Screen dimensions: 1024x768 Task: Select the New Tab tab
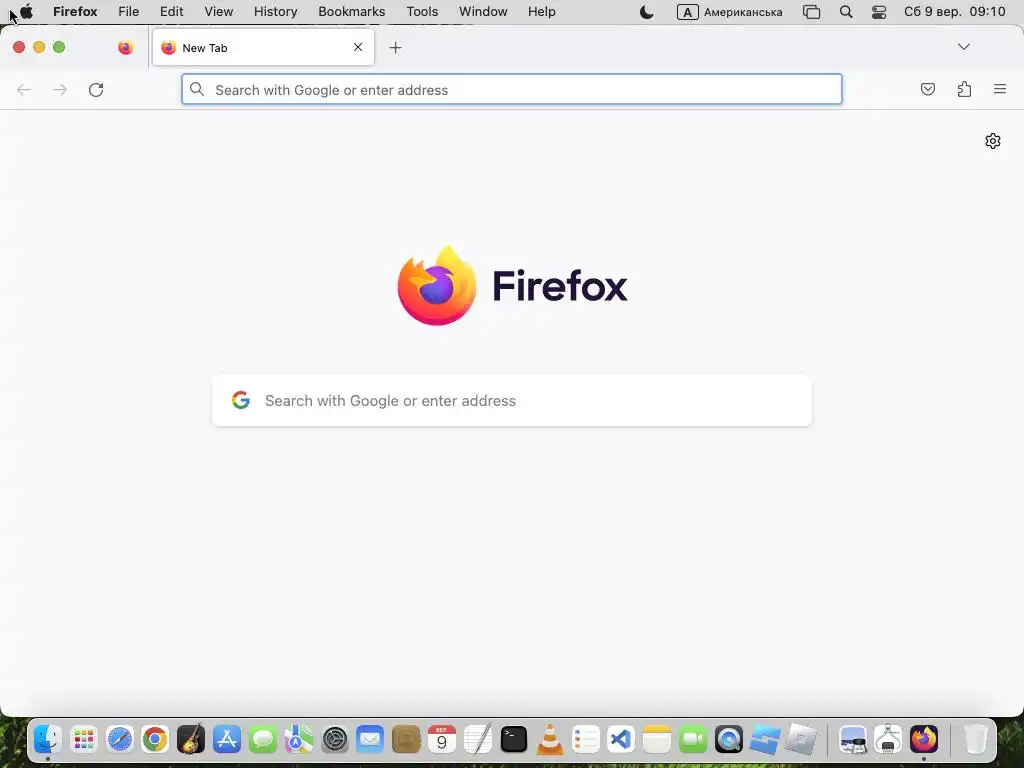click(x=263, y=47)
